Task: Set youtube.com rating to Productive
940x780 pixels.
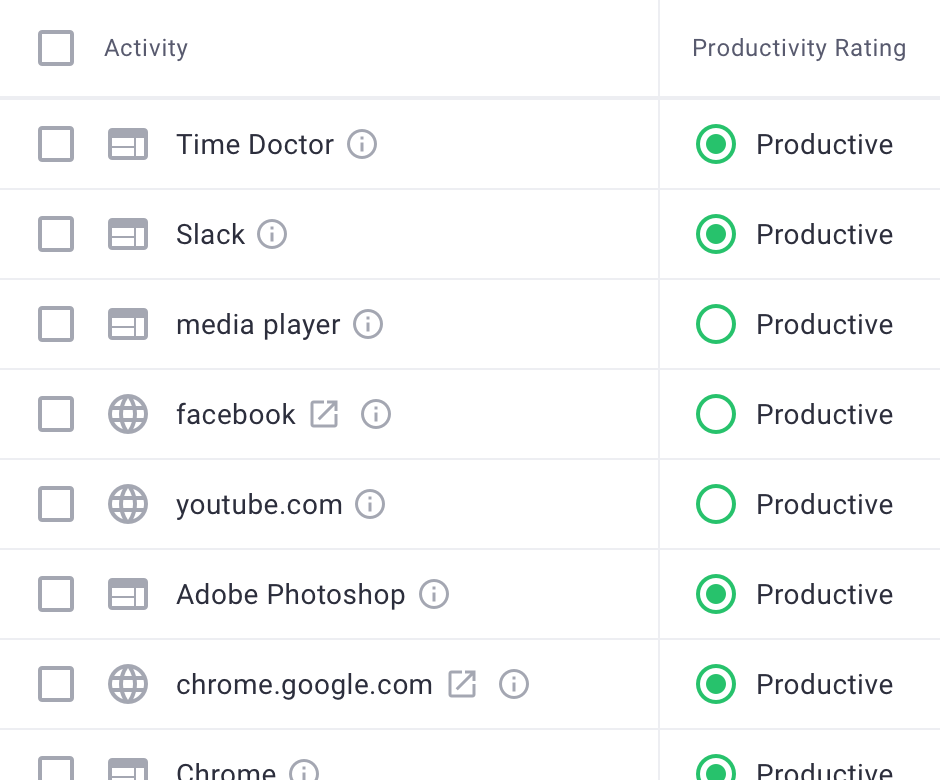Action: 716,504
